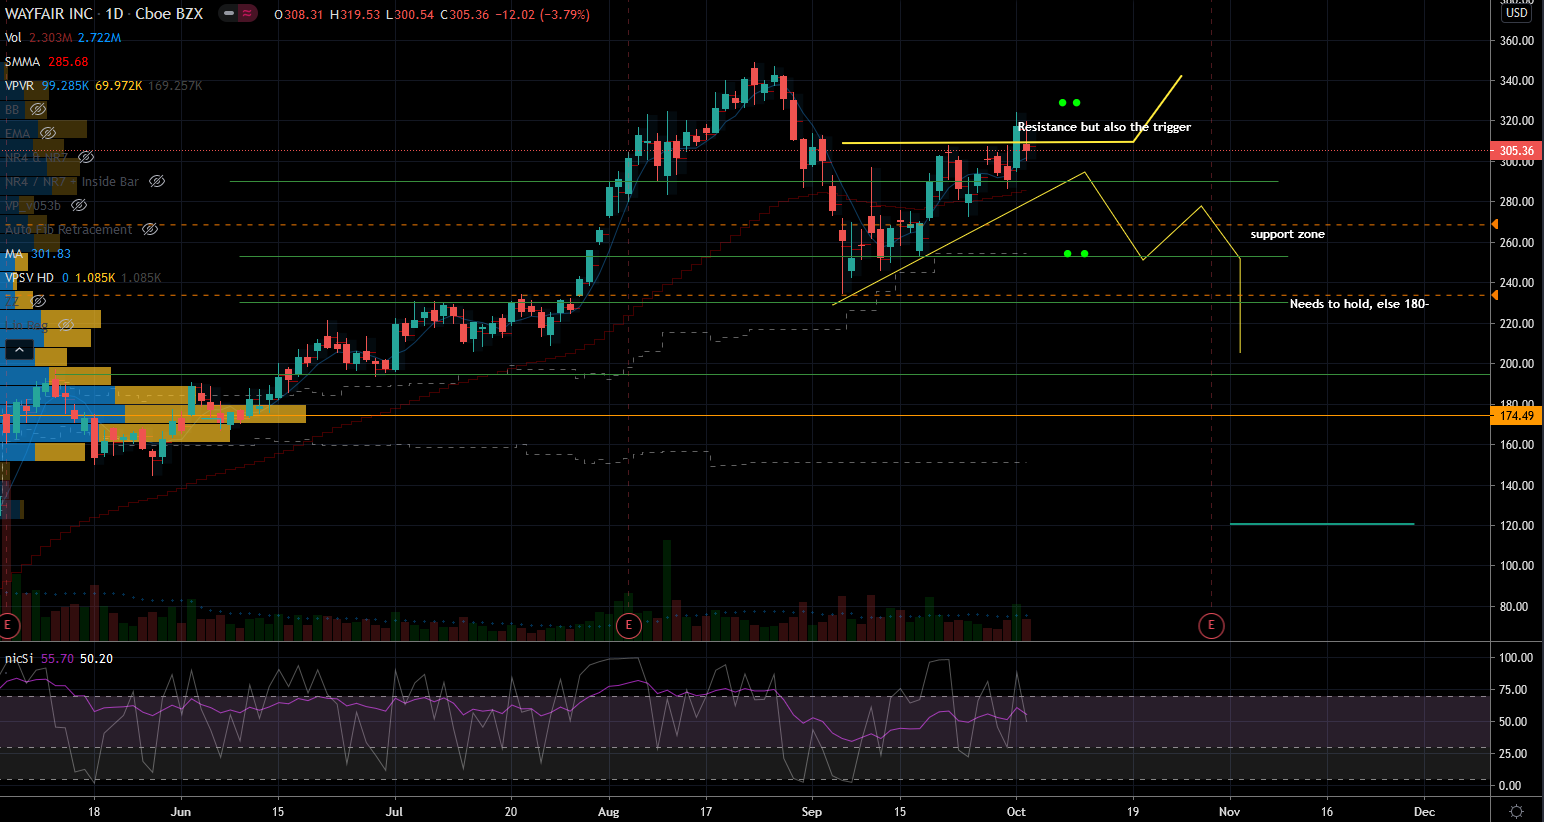Click the 200.00 price scale label
Viewport: 1544px width, 822px height.
tap(1516, 364)
